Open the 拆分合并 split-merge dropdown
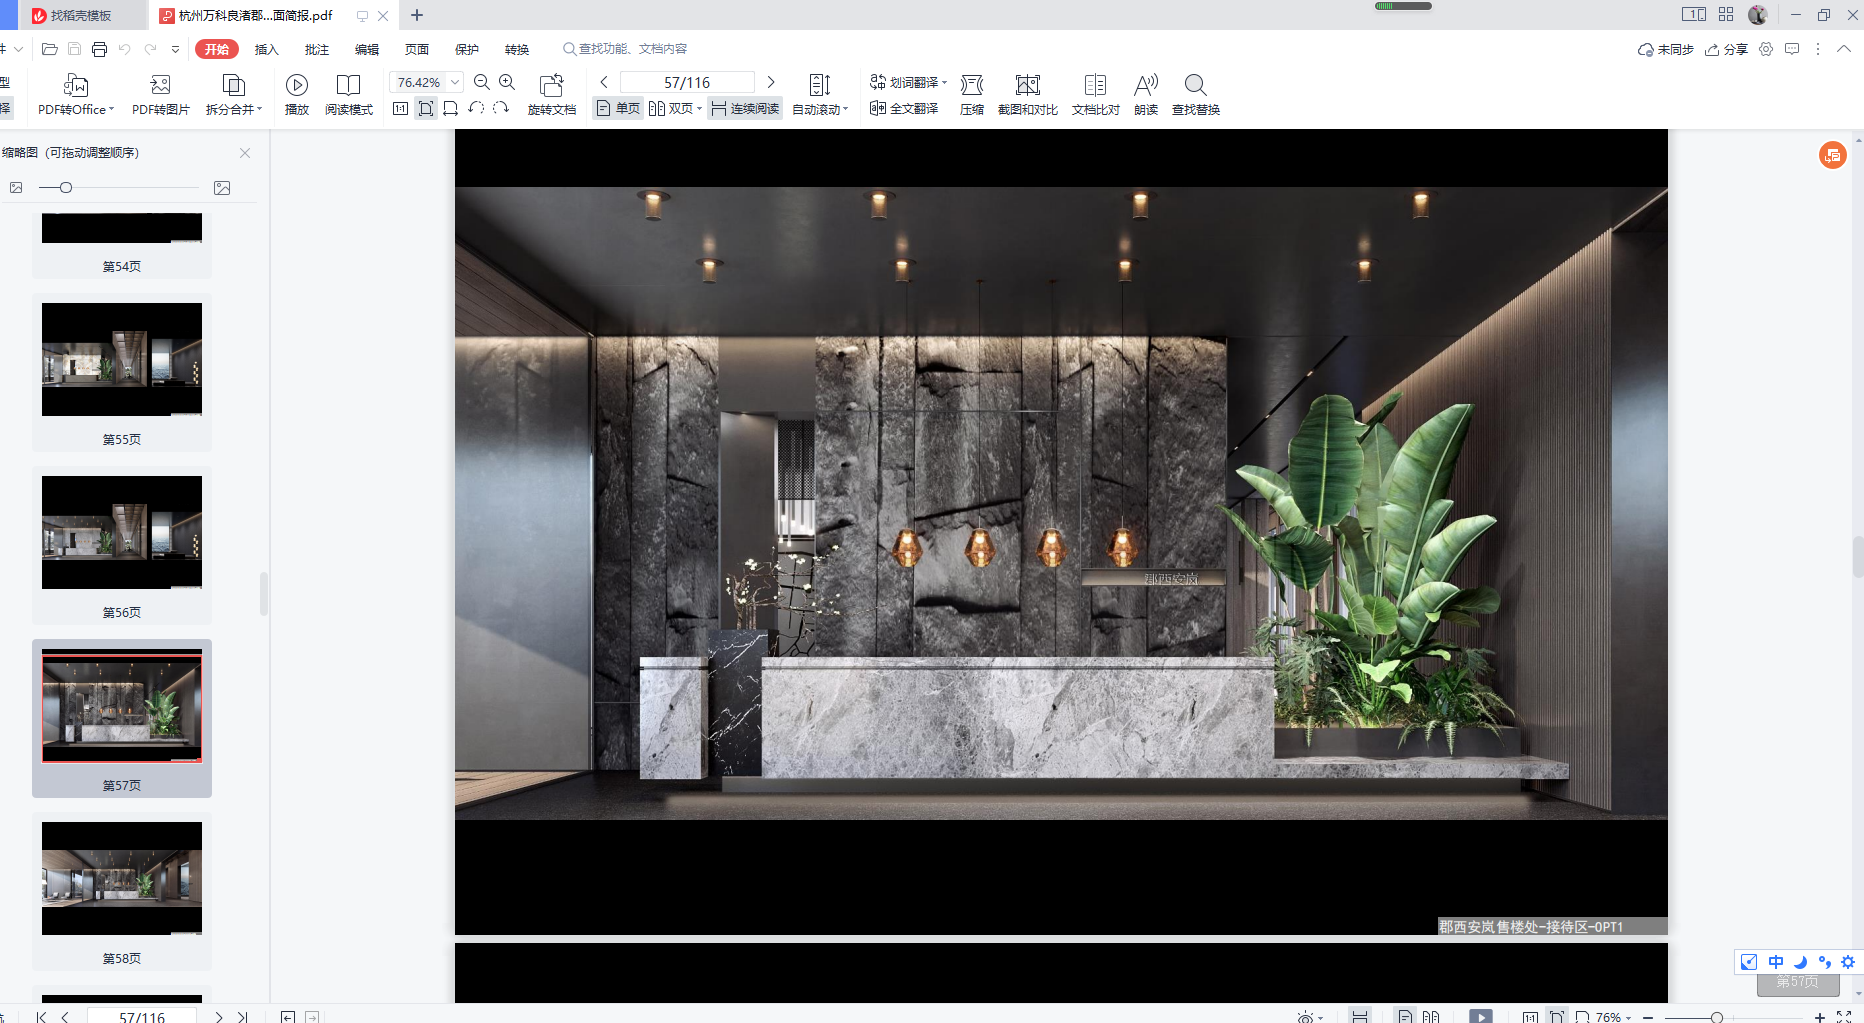 click(234, 95)
